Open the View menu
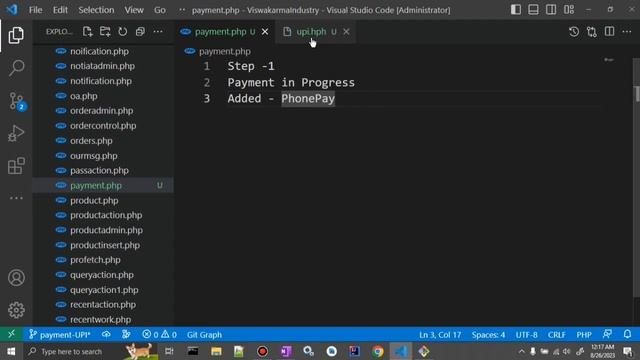 click(x=134, y=10)
